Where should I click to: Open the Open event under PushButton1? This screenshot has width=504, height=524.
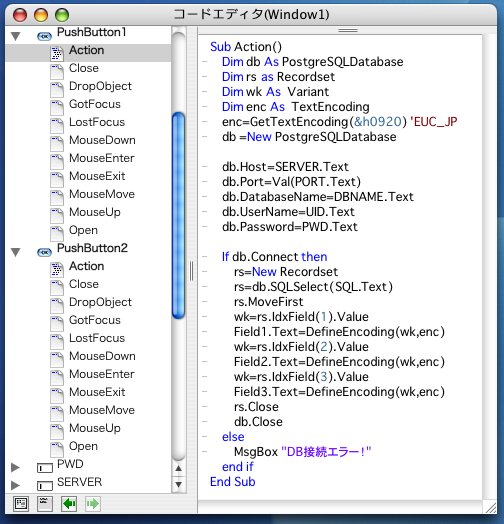pos(83,230)
